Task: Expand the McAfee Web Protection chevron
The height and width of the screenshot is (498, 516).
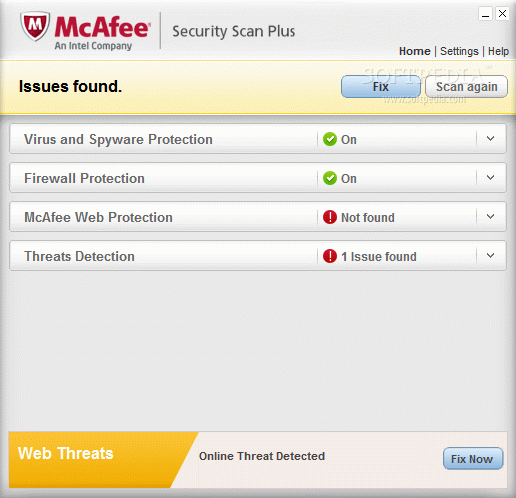Action: [490, 216]
